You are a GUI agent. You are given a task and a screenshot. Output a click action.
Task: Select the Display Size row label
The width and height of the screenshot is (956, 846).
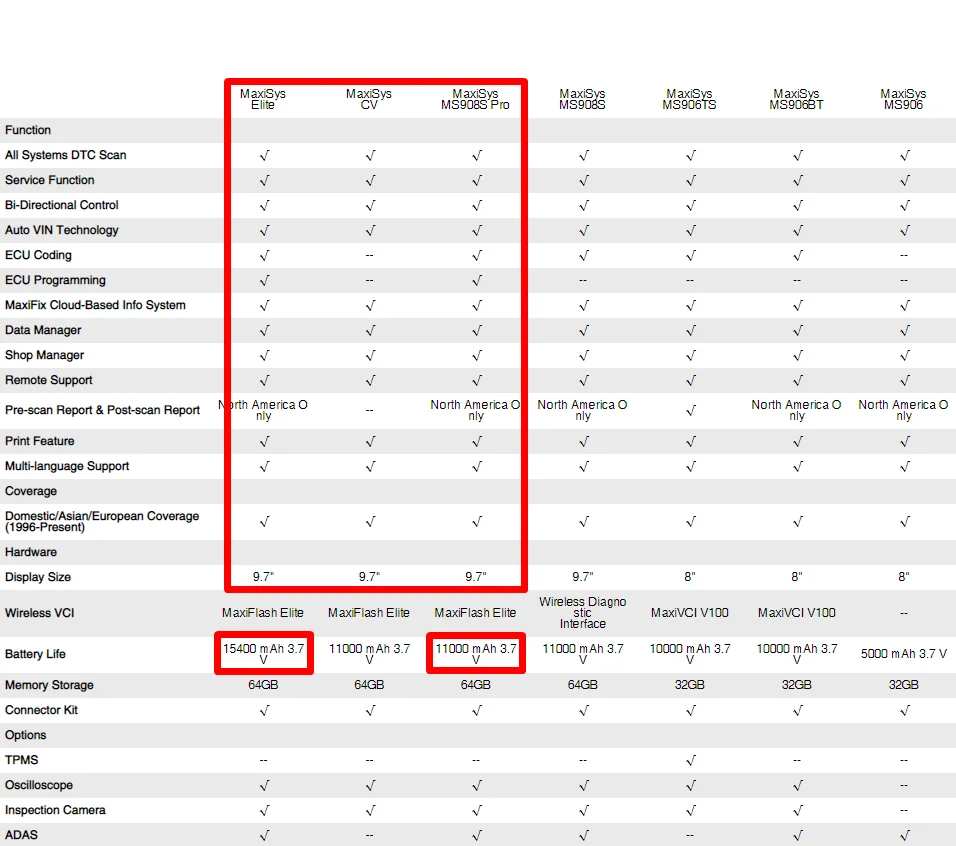(x=38, y=577)
